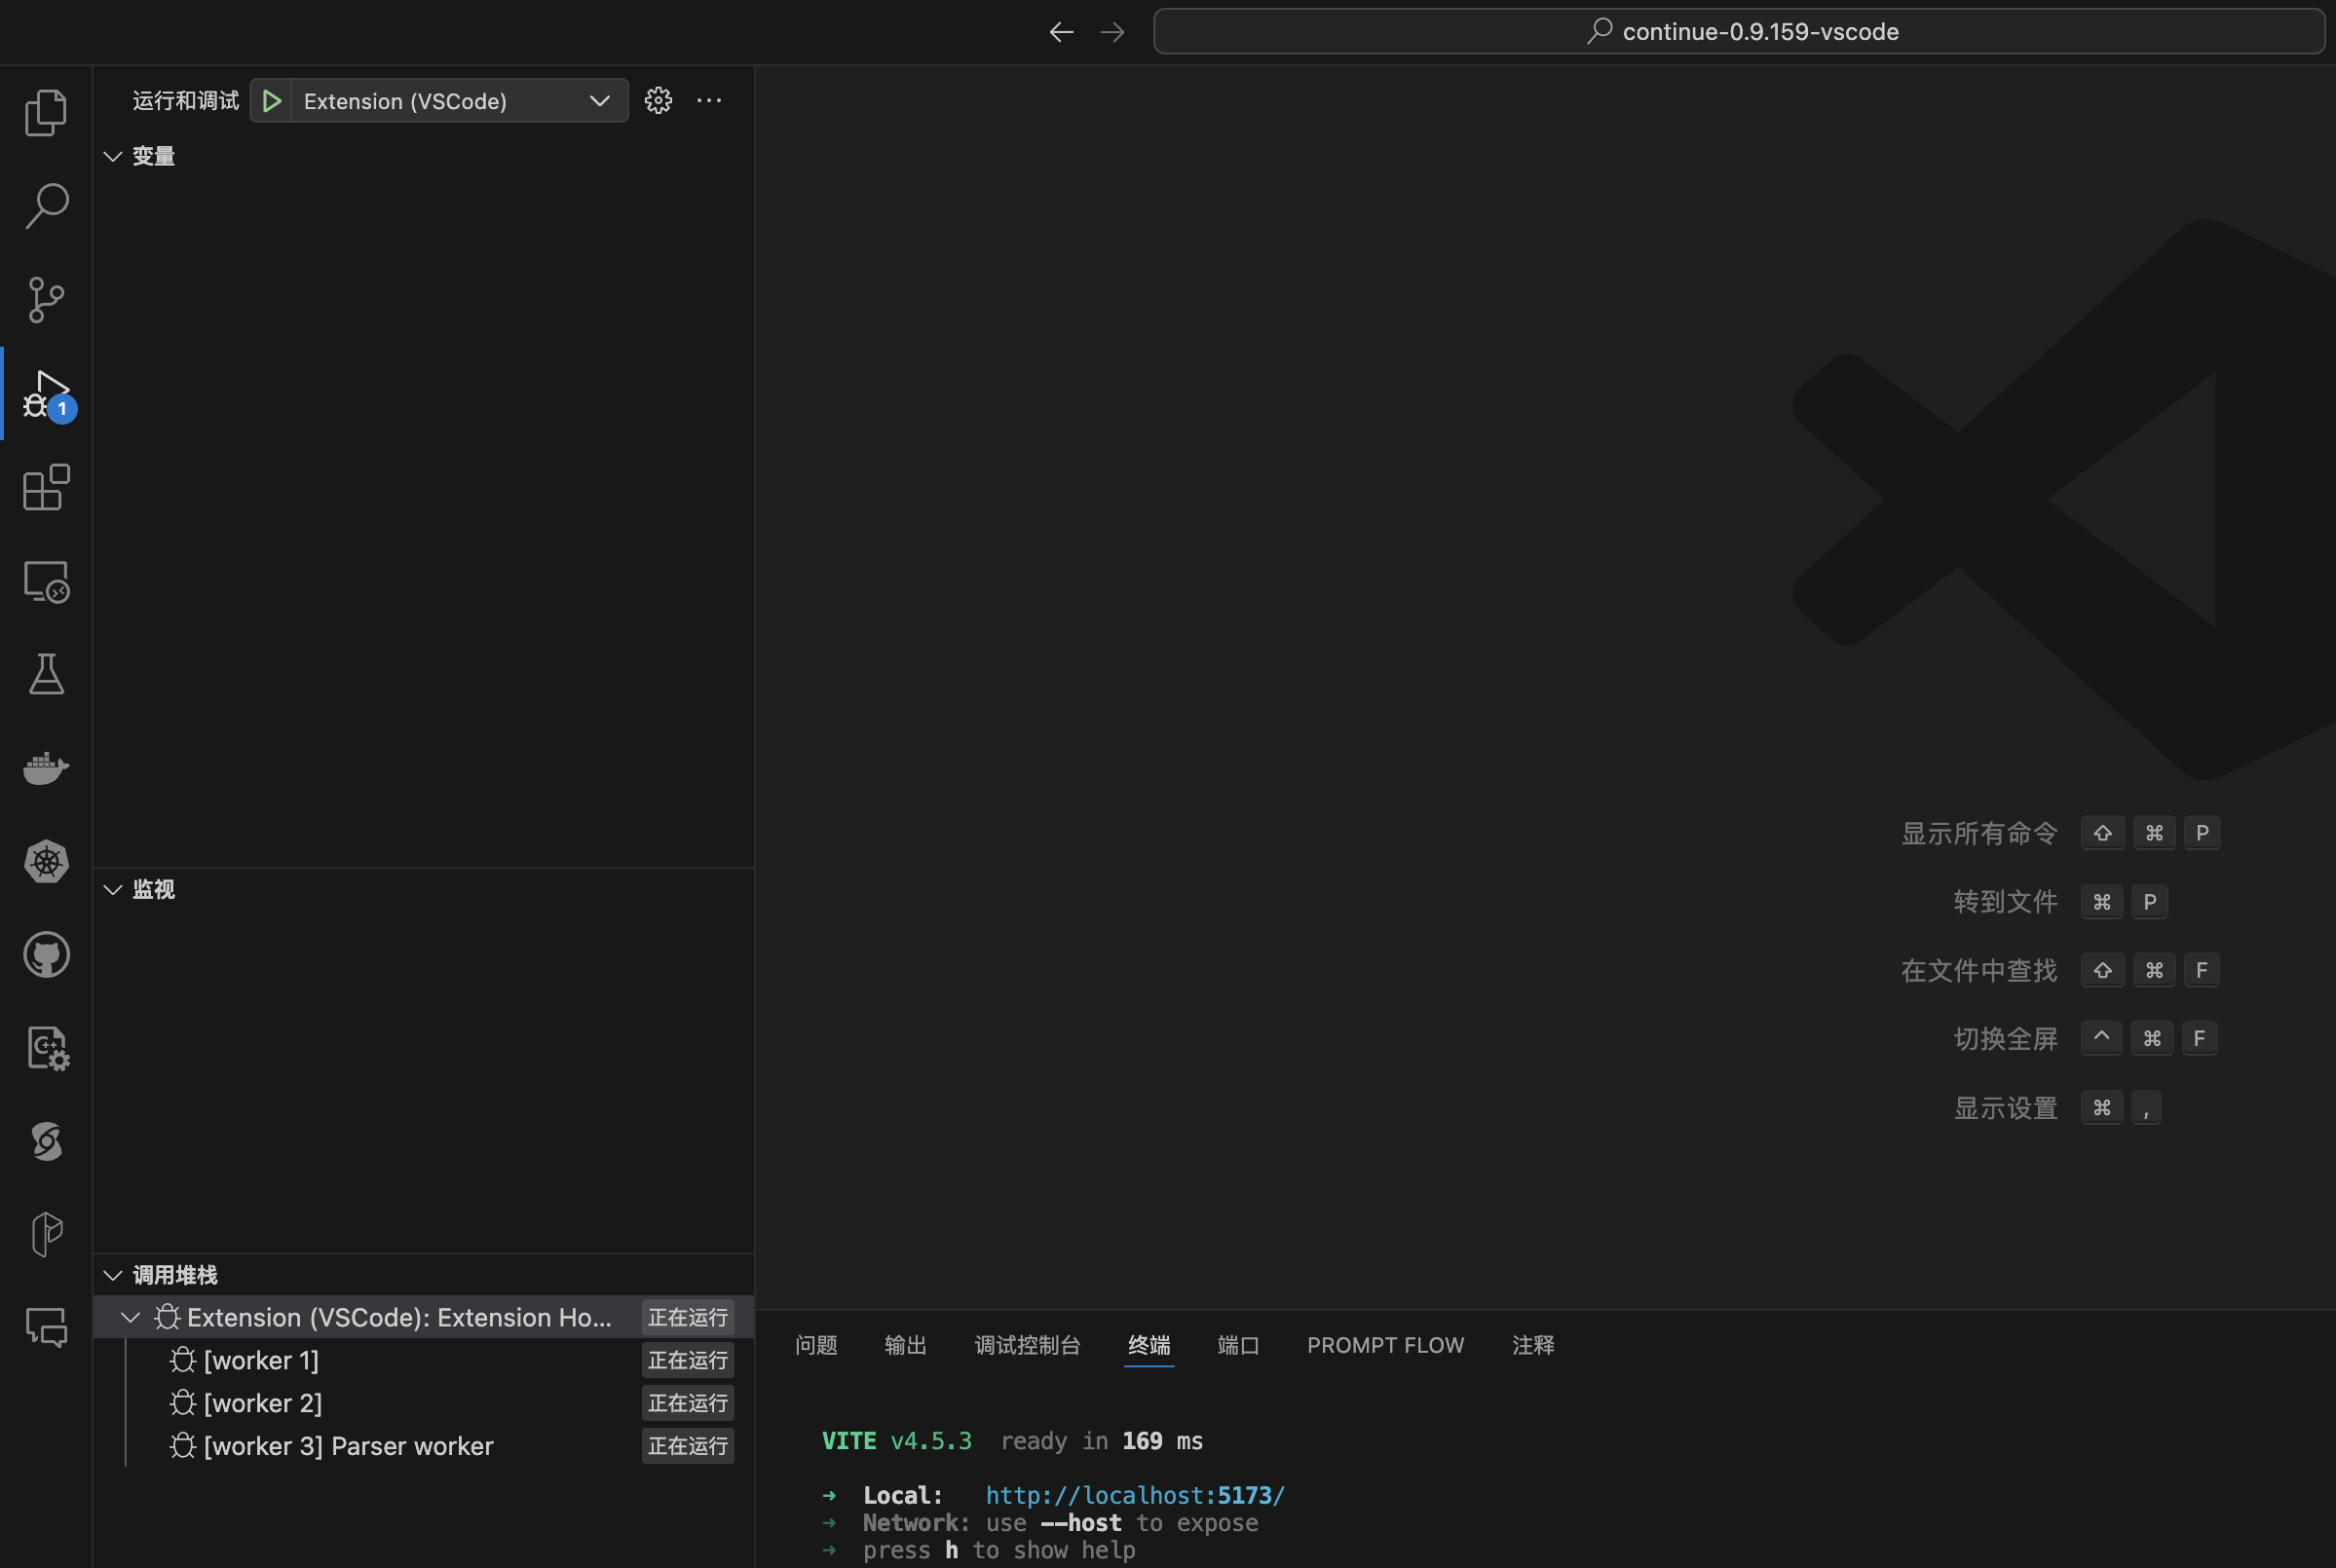Open the Explorer view in activity bar
Image resolution: width=2336 pixels, height=1568 pixels.
pos(46,112)
